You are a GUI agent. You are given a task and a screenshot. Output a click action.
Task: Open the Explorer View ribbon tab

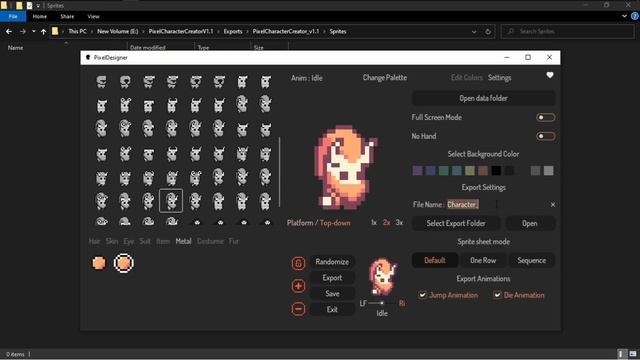(93, 16)
